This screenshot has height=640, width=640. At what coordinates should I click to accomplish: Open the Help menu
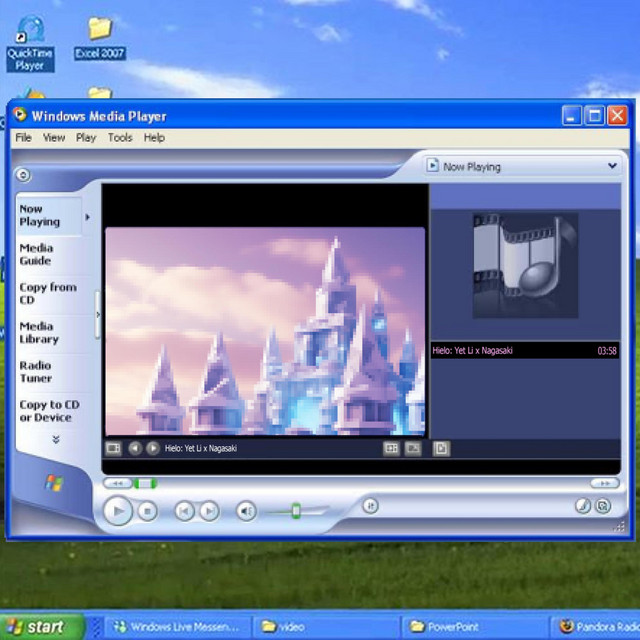[x=154, y=138]
